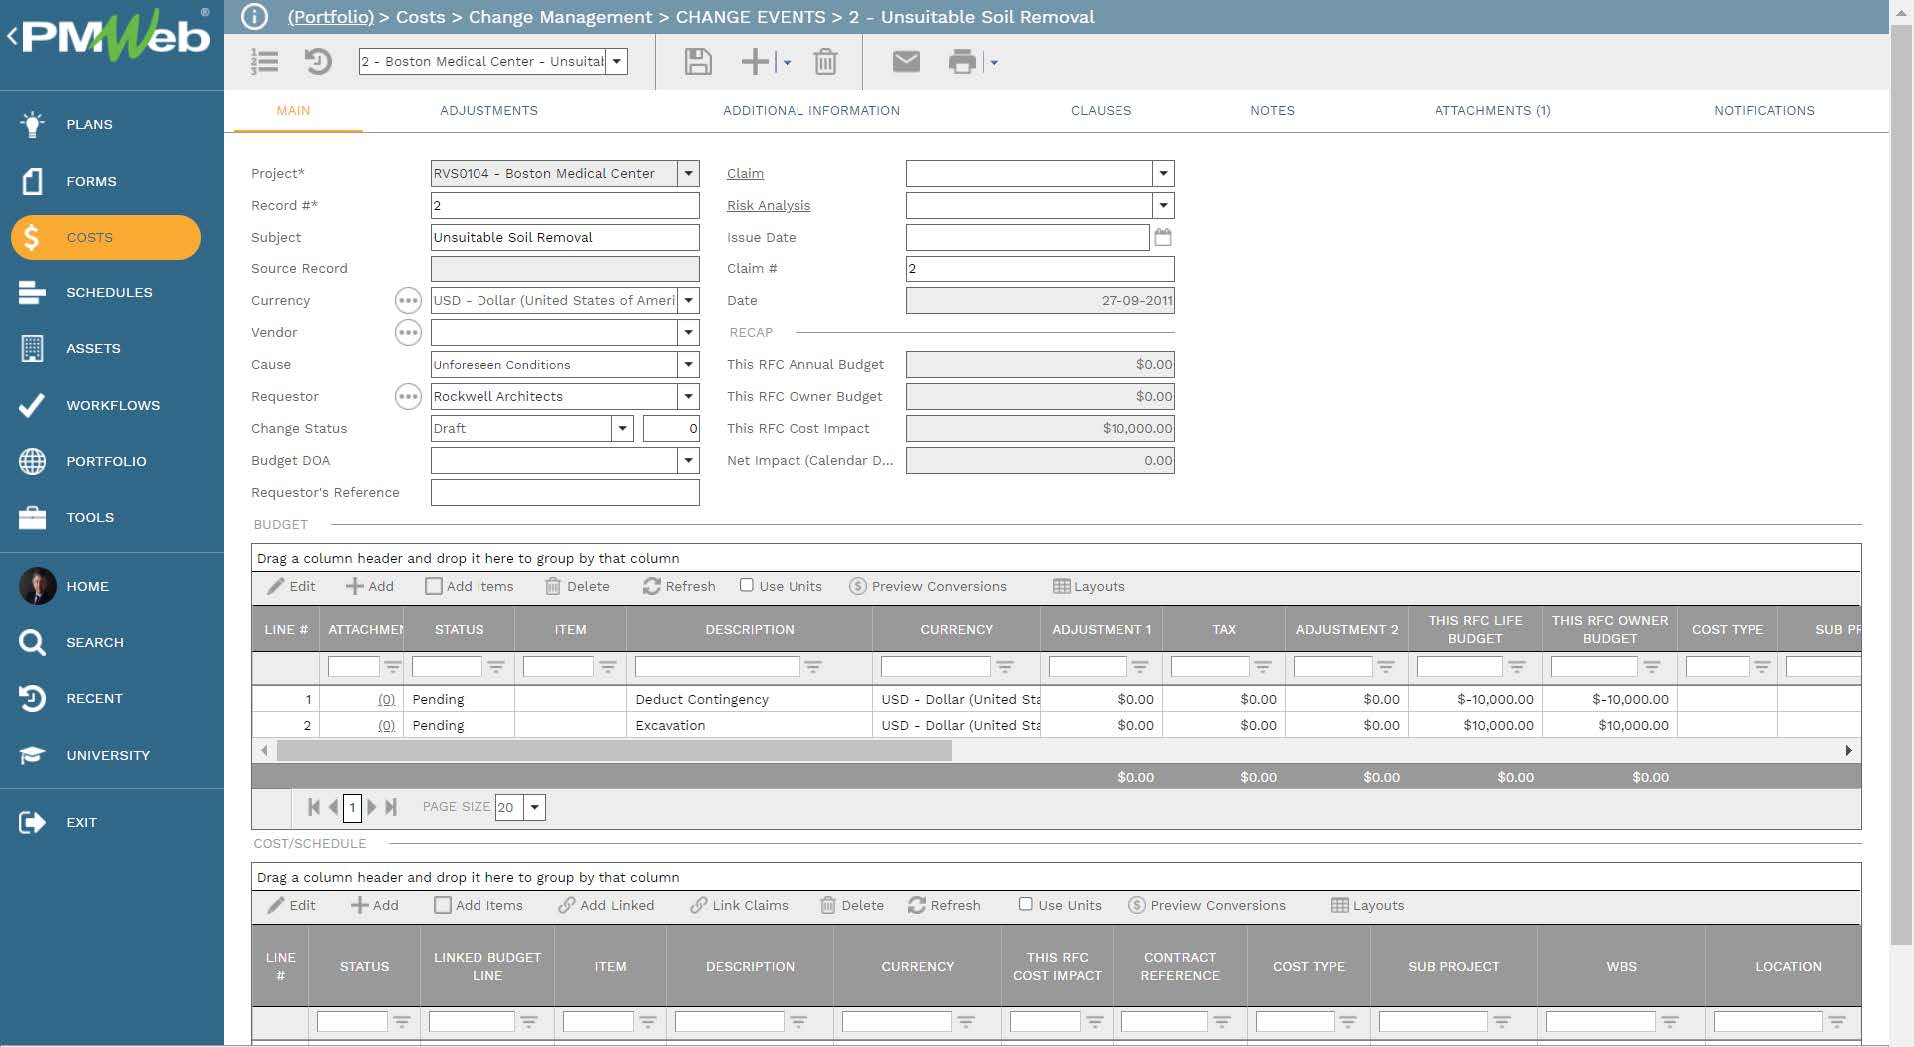Open the Page Size dropdown
Viewport: 1914px width, 1047px height.
[x=535, y=807]
